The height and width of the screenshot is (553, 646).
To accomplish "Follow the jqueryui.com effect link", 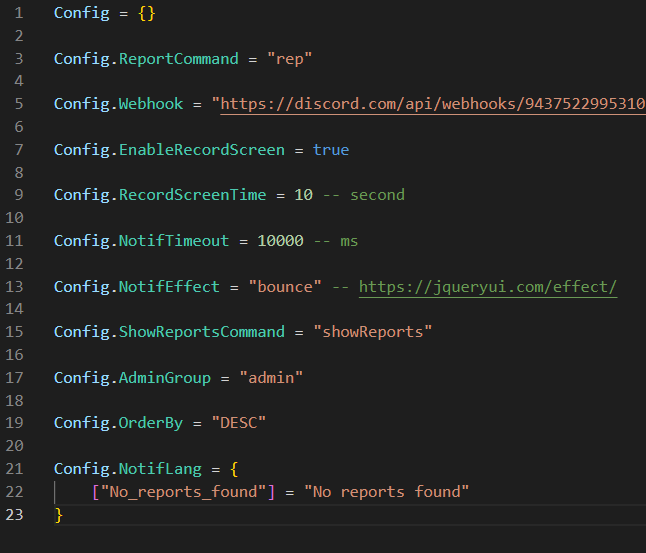I will tap(488, 287).
